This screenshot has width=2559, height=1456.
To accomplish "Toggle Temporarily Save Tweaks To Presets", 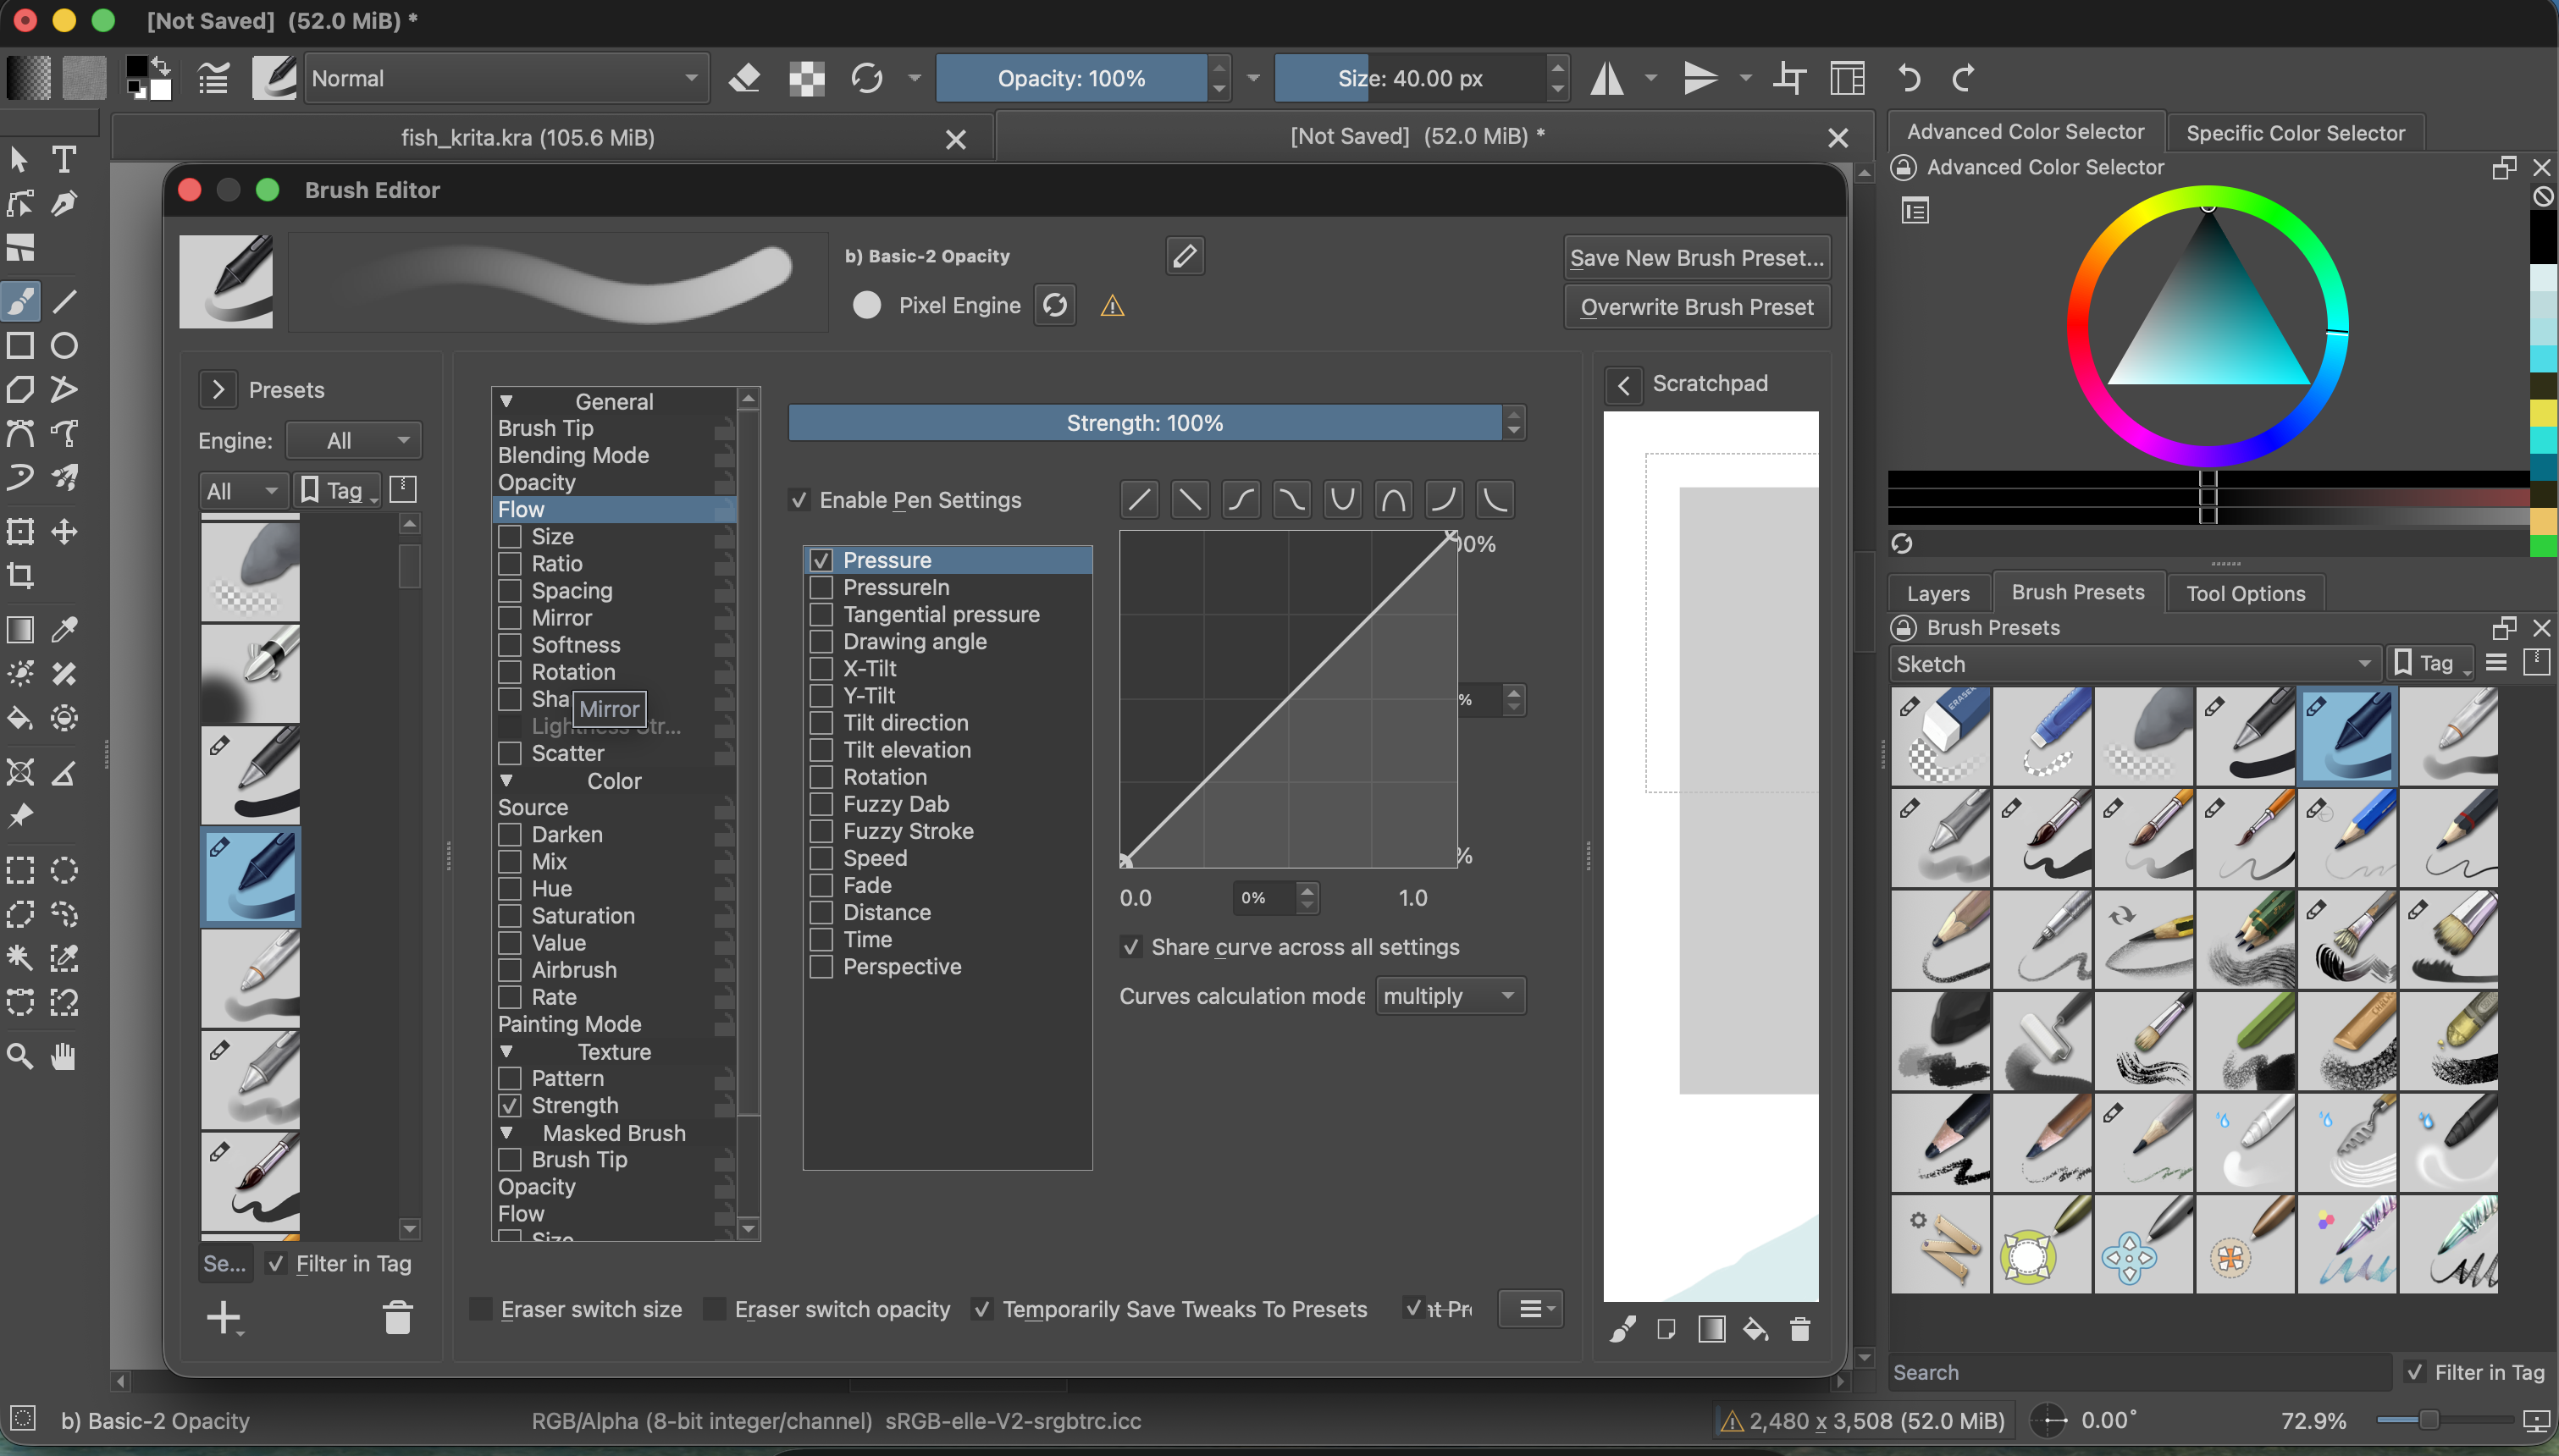I will coord(982,1309).
